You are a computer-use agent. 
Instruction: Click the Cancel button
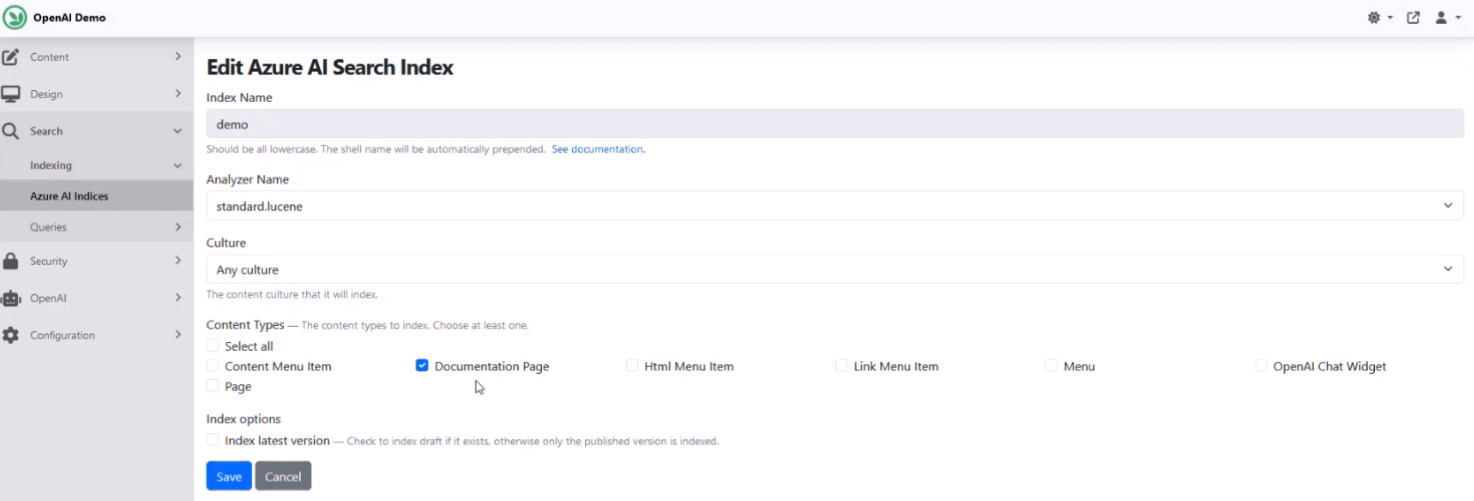(283, 476)
